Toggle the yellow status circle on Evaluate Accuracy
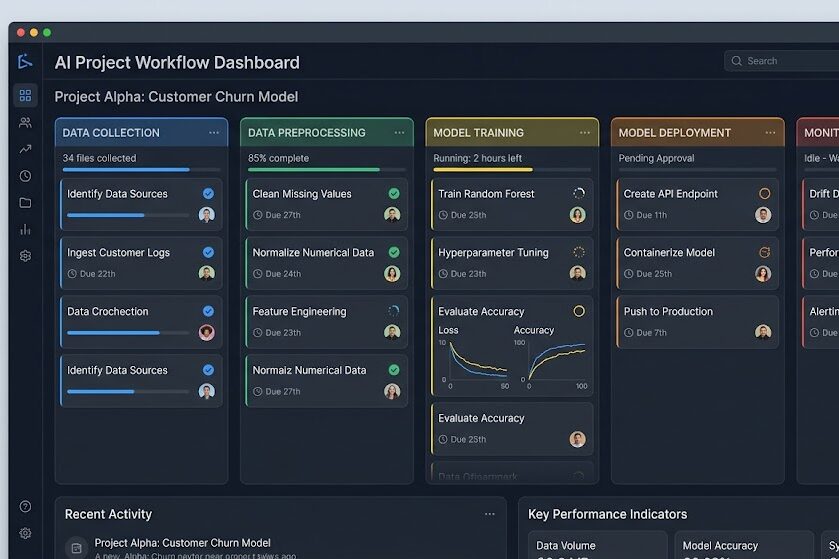 (579, 311)
